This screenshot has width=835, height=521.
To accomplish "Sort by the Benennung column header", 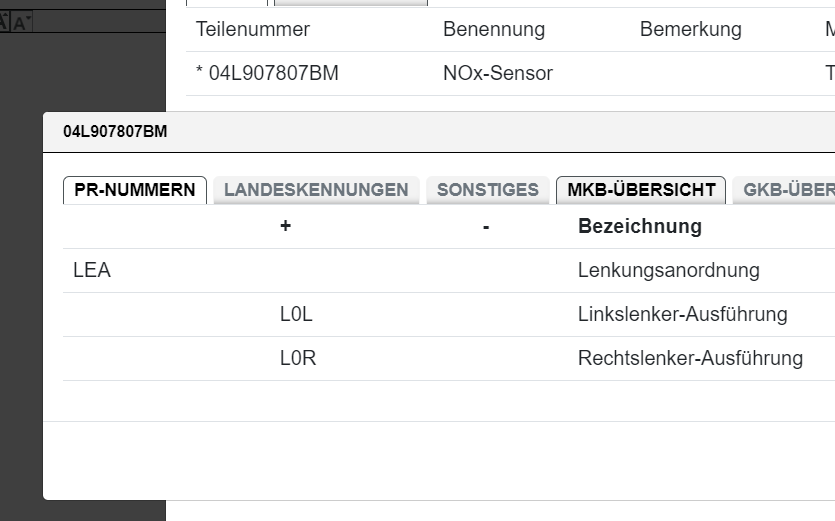I will pos(494,29).
